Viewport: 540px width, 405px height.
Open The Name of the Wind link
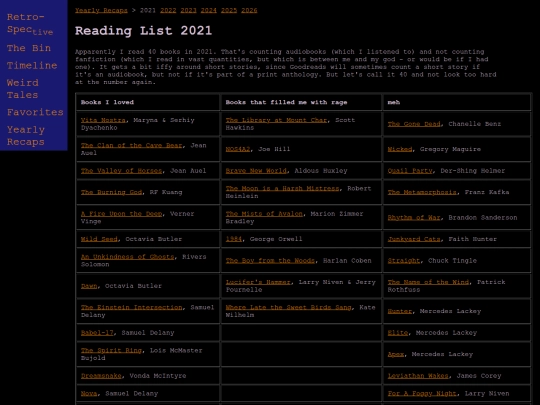428,282
